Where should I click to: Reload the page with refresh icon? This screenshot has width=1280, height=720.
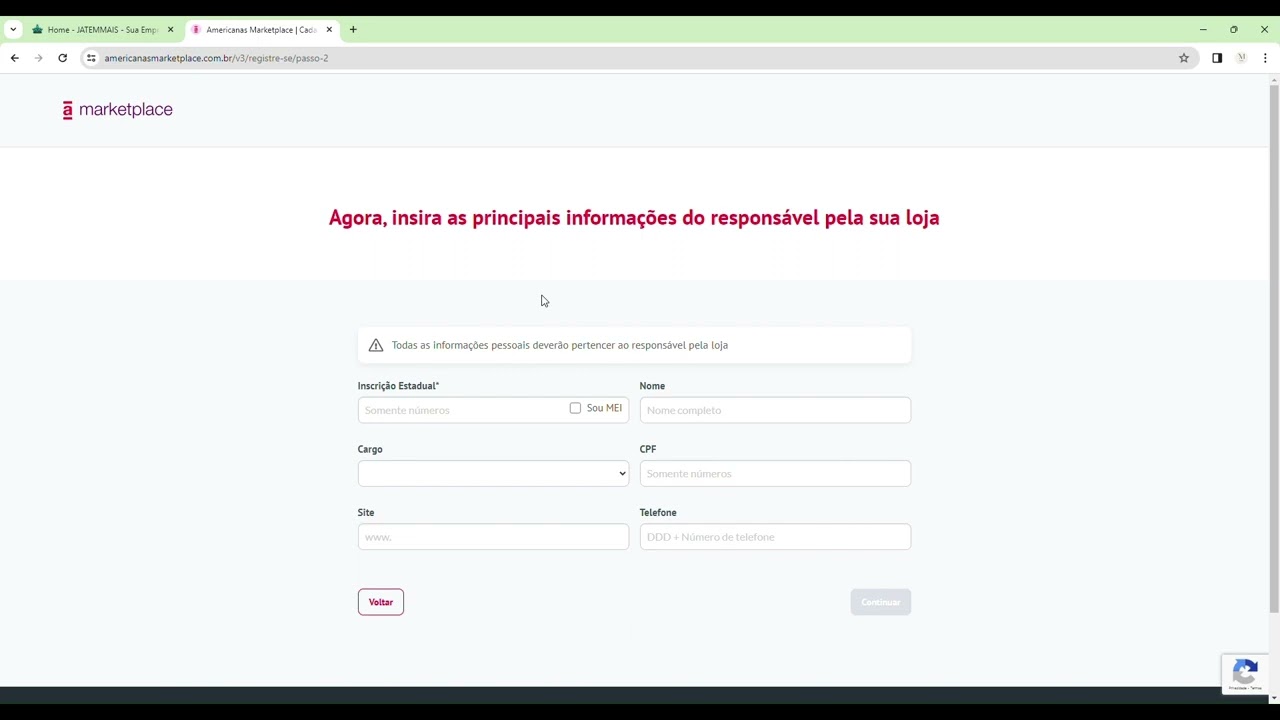pyautogui.click(x=63, y=58)
